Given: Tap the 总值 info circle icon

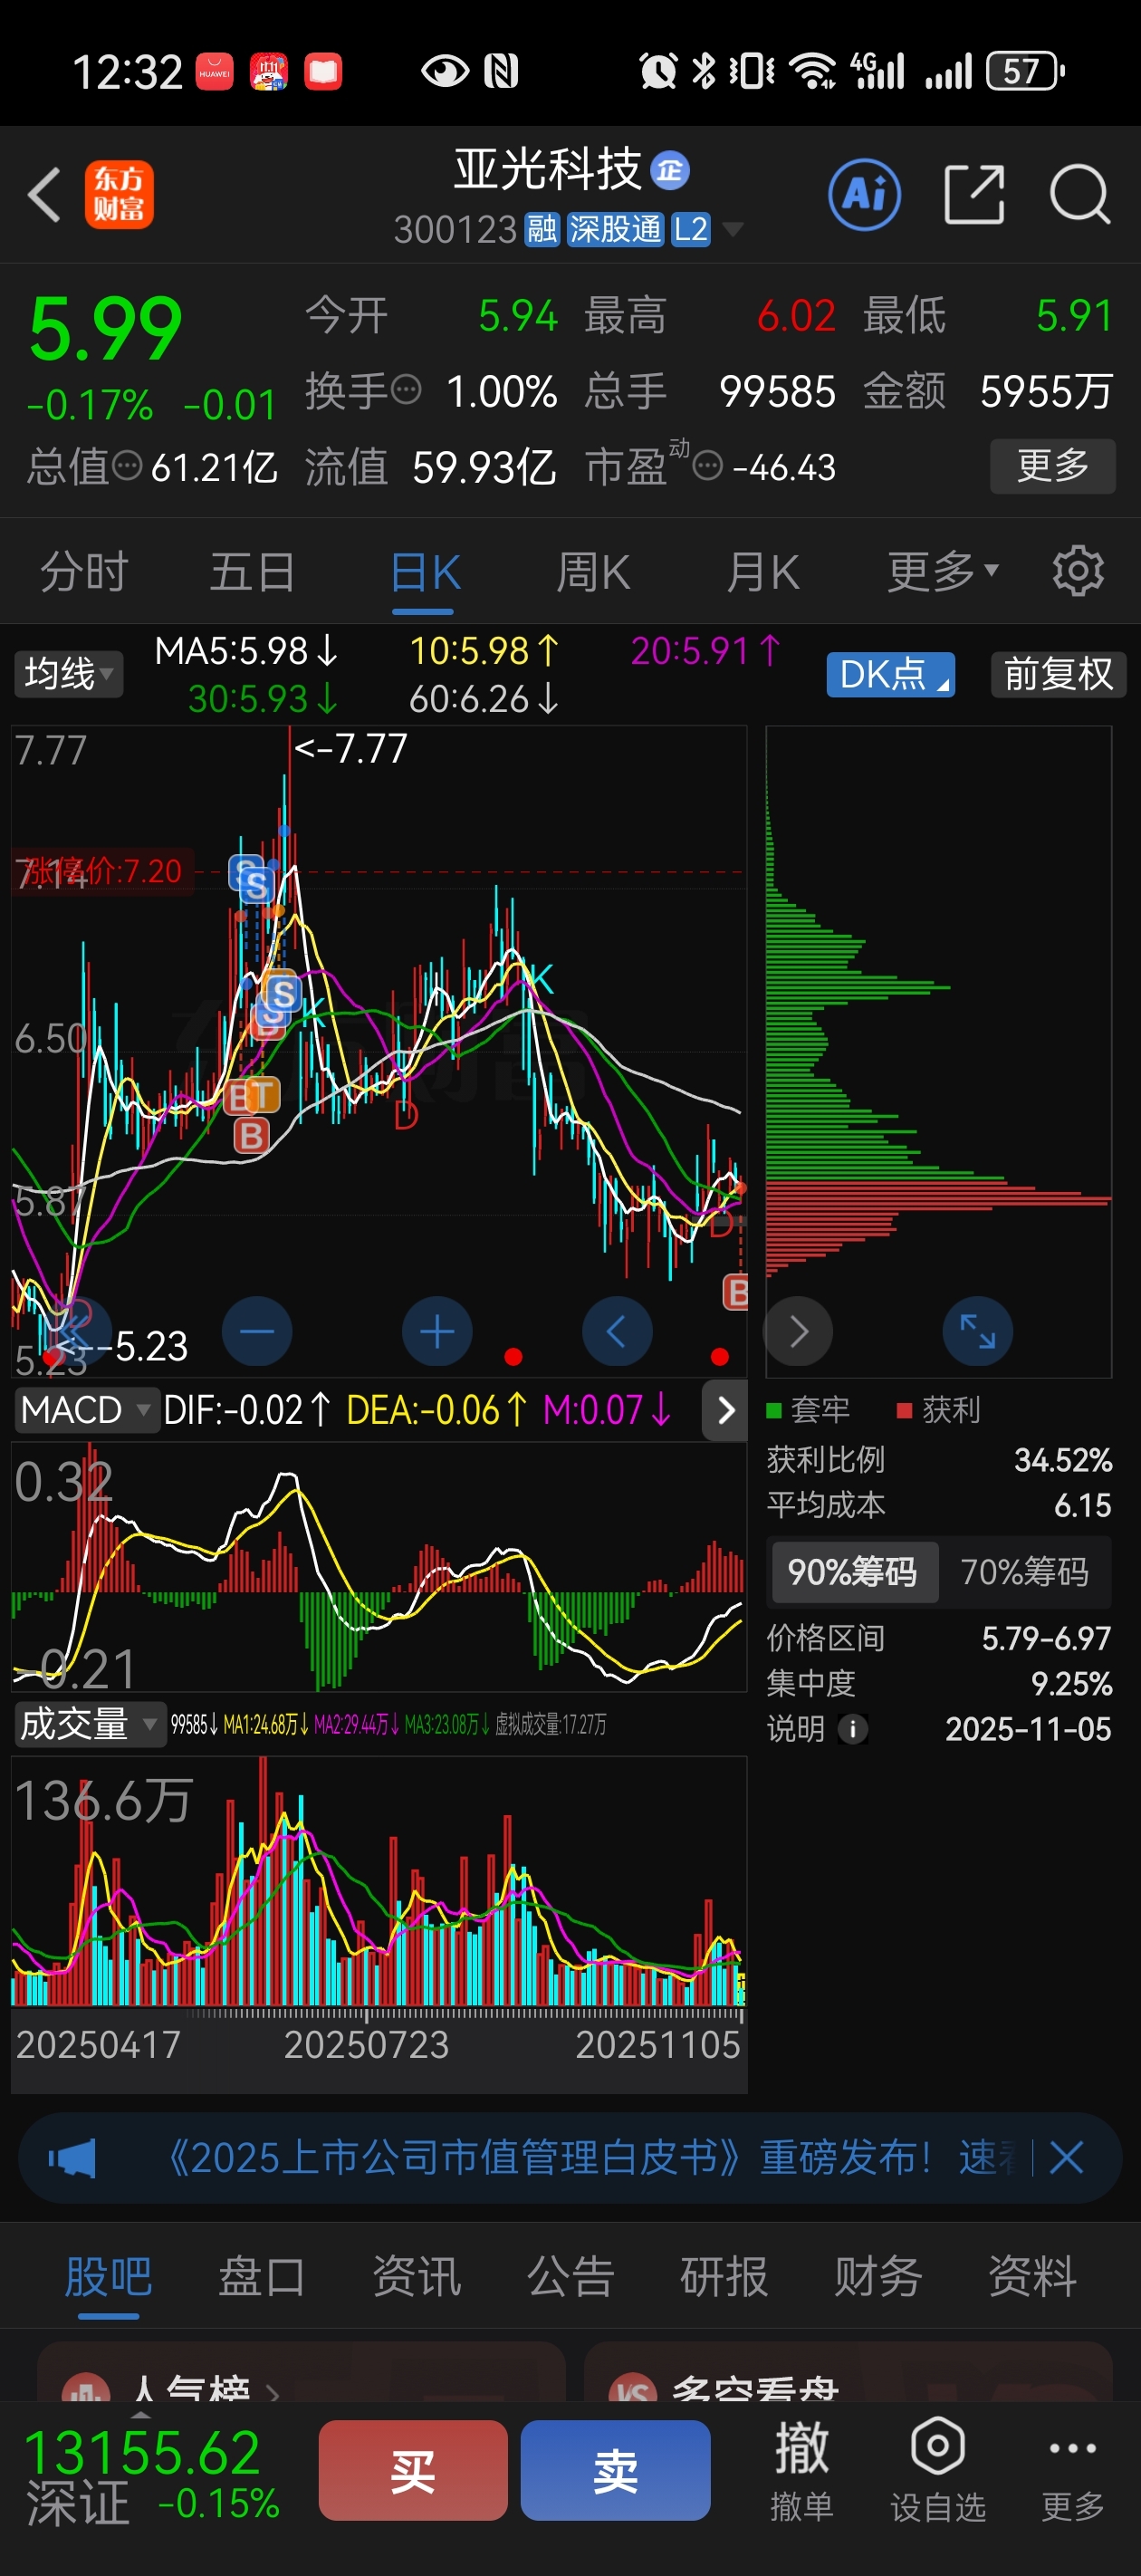Looking at the screenshot, I should click(127, 465).
